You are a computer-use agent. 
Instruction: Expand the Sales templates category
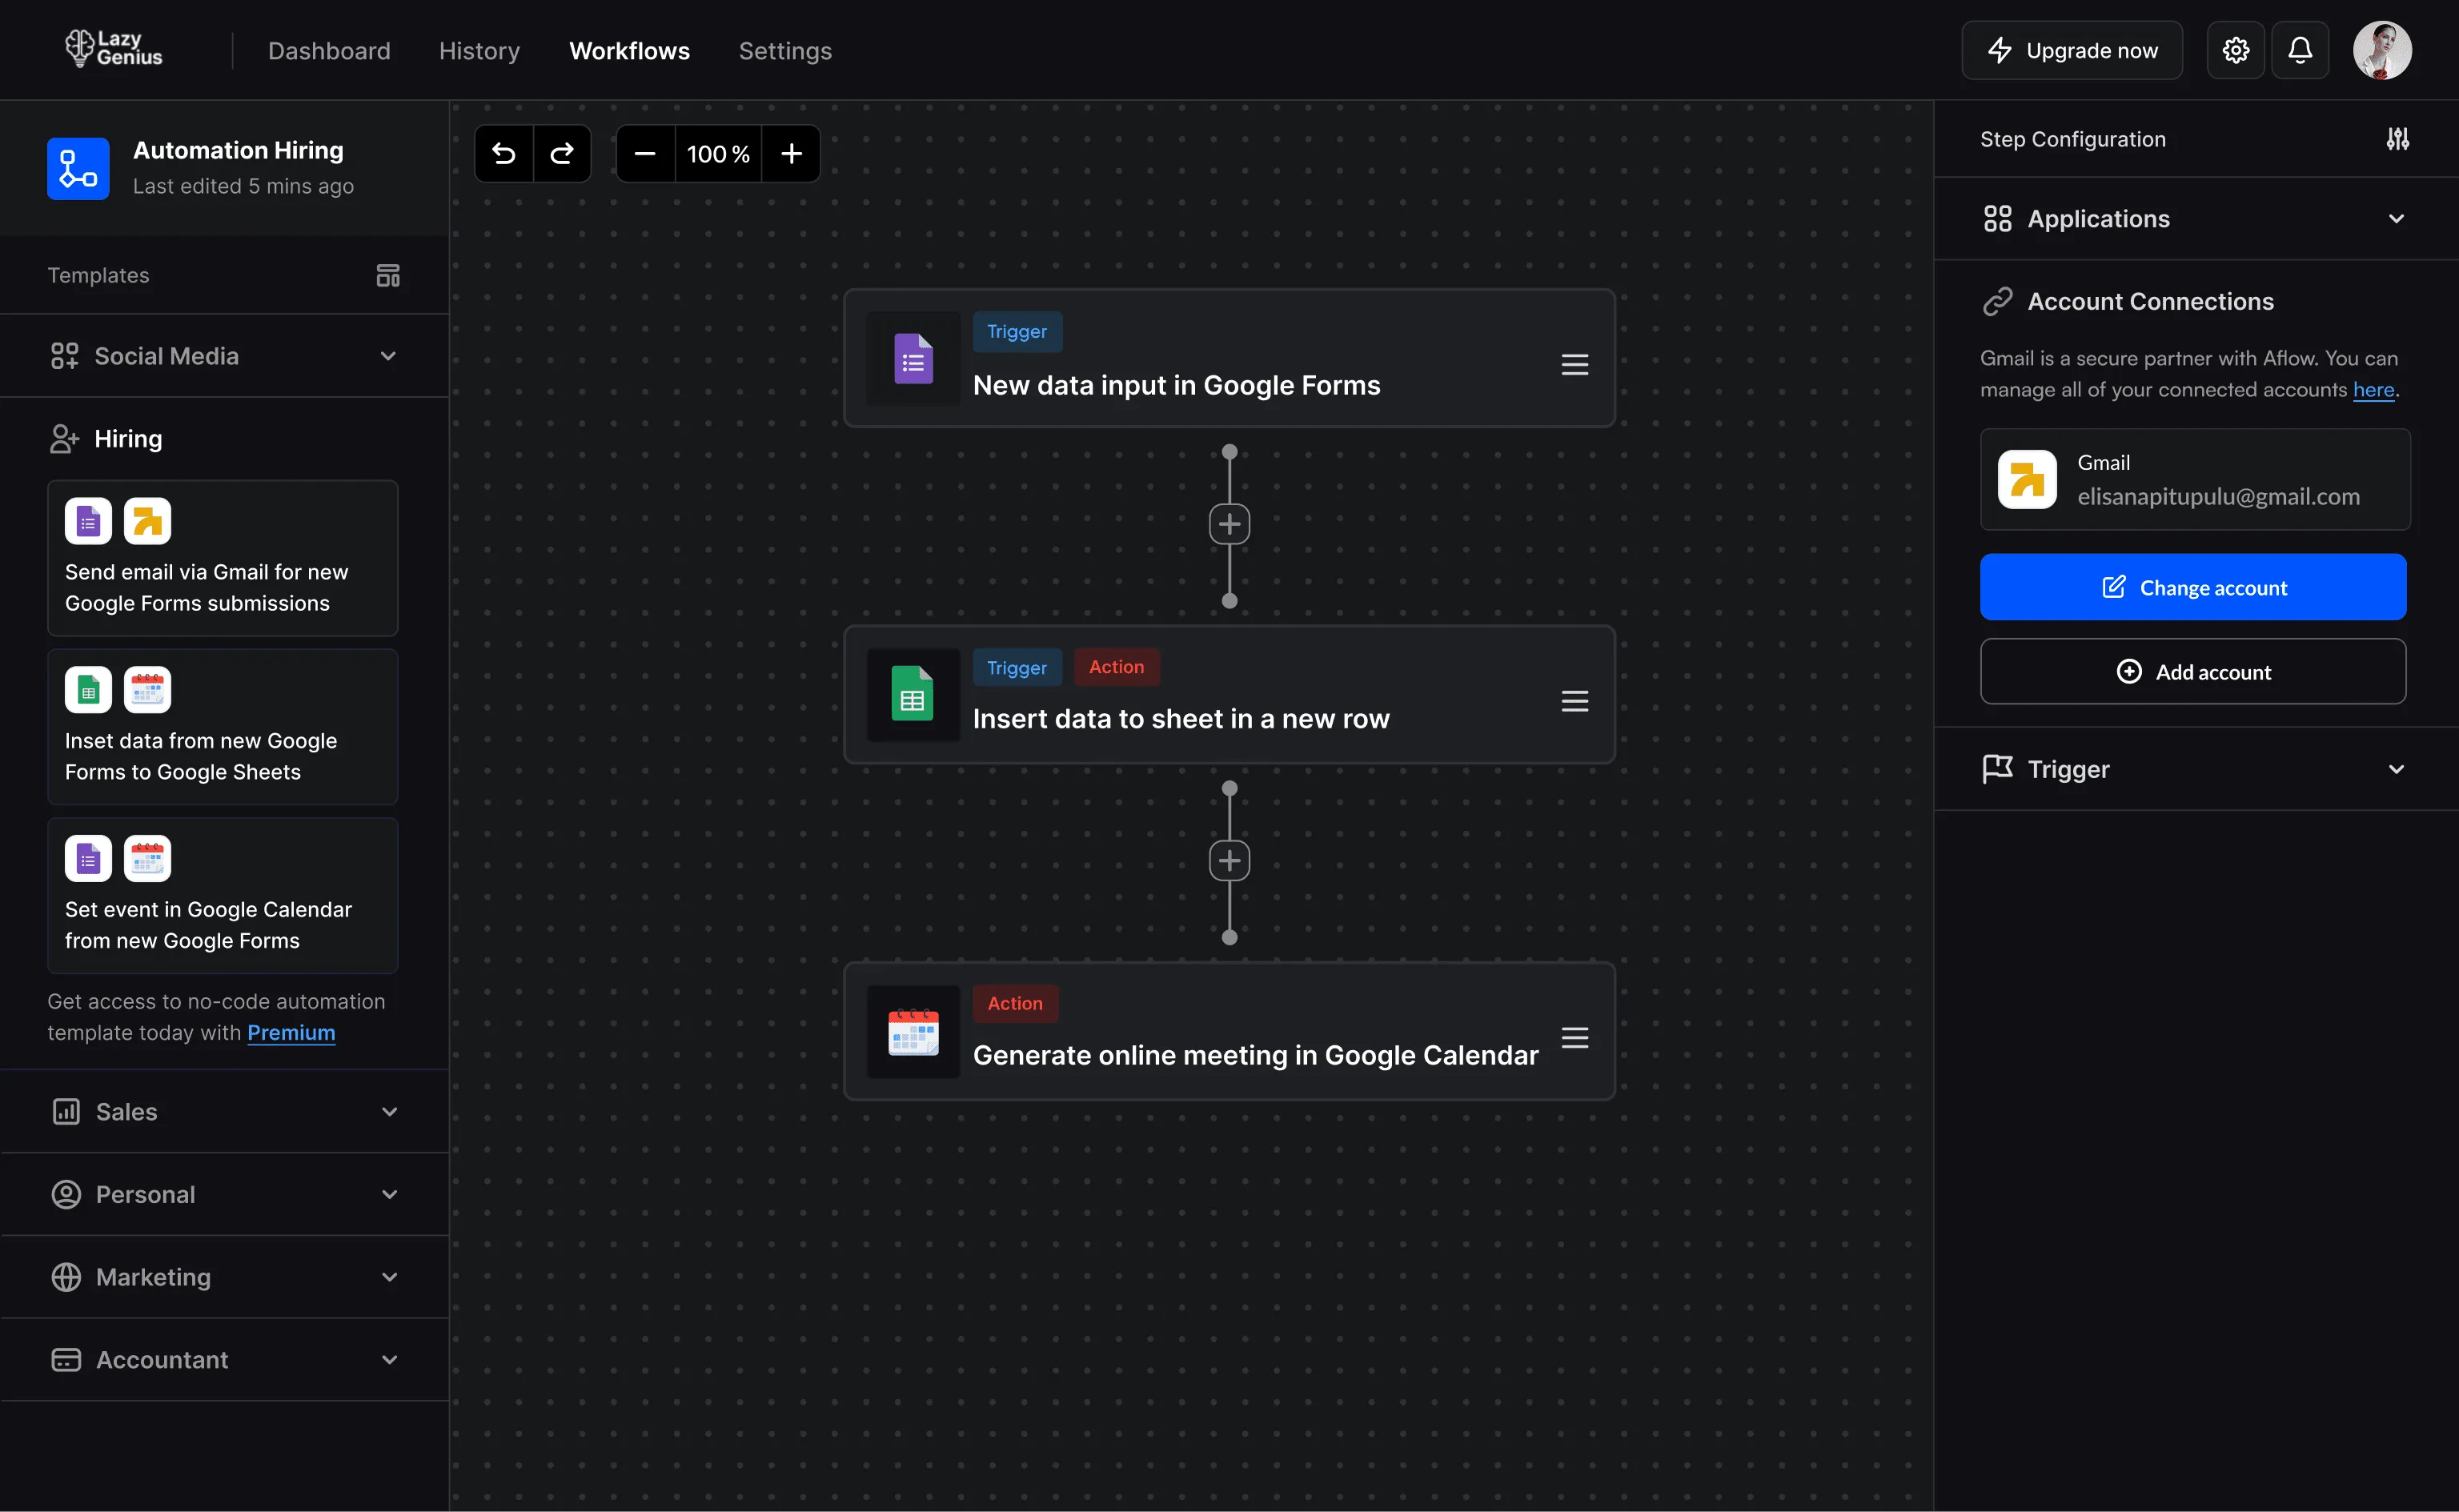pos(389,1111)
